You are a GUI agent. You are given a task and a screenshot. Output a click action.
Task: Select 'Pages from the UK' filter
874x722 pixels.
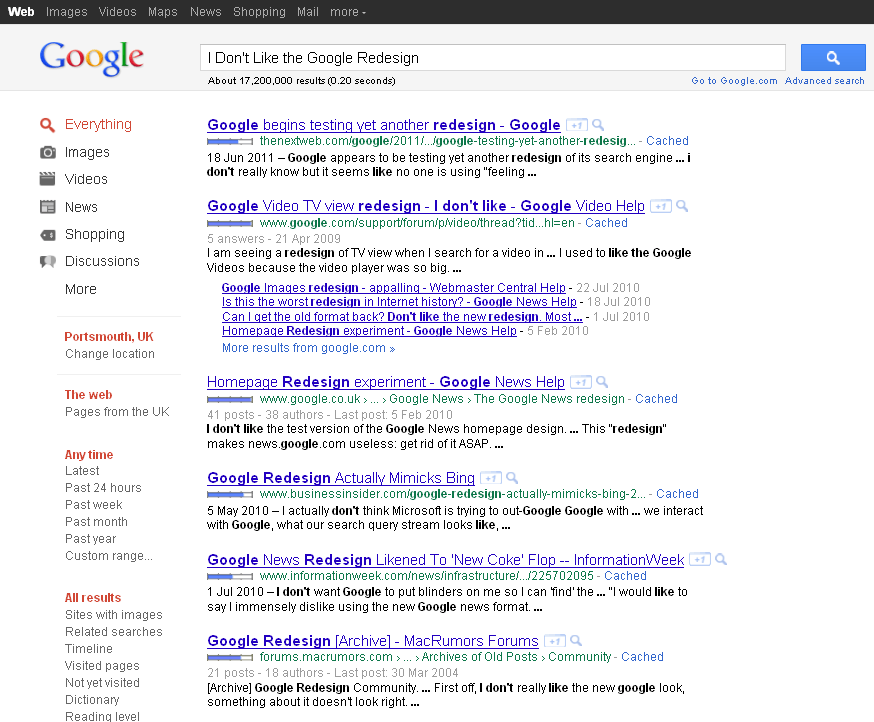tap(117, 412)
